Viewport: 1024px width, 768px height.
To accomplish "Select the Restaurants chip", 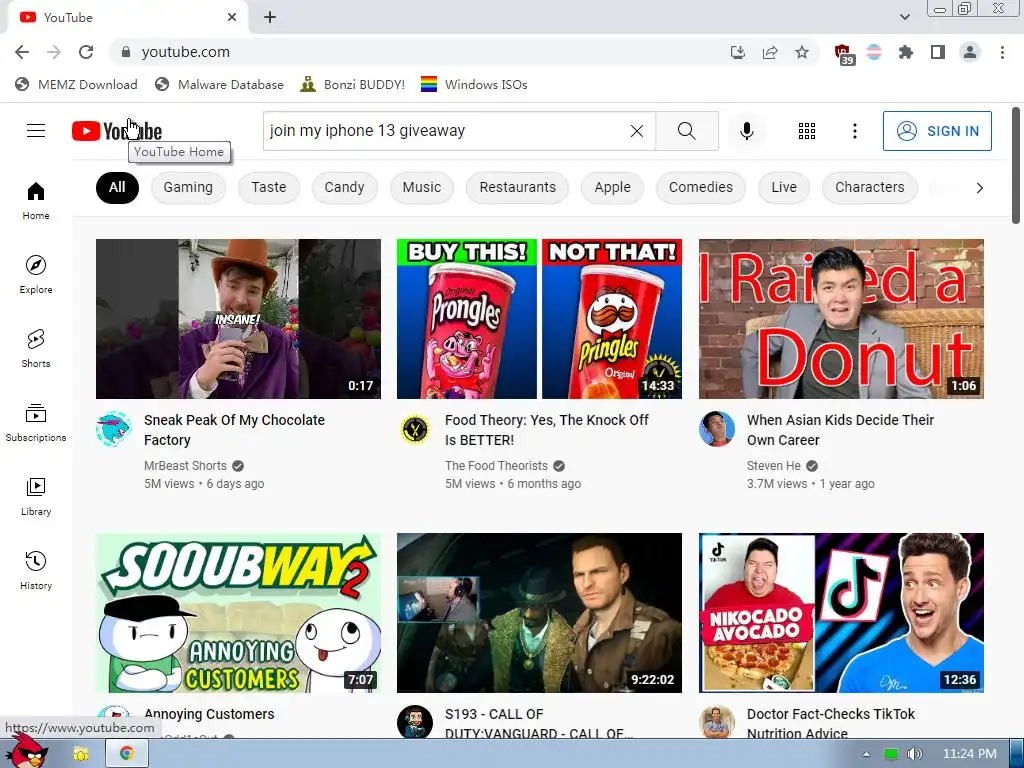I will click(x=517, y=188).
